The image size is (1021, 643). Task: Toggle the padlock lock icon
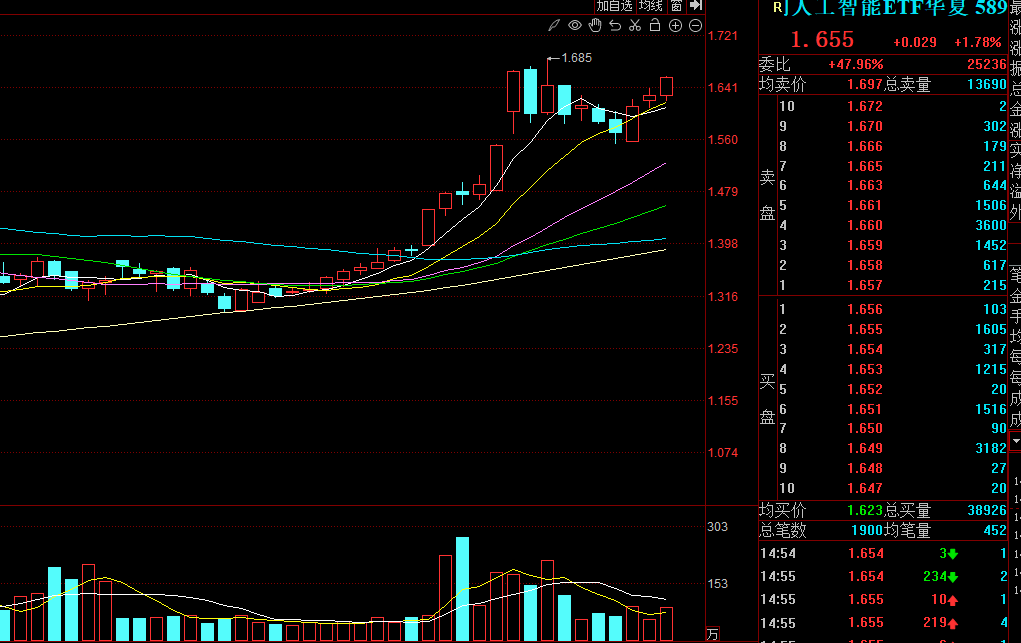pyautogui.click(x=655, y=25)
